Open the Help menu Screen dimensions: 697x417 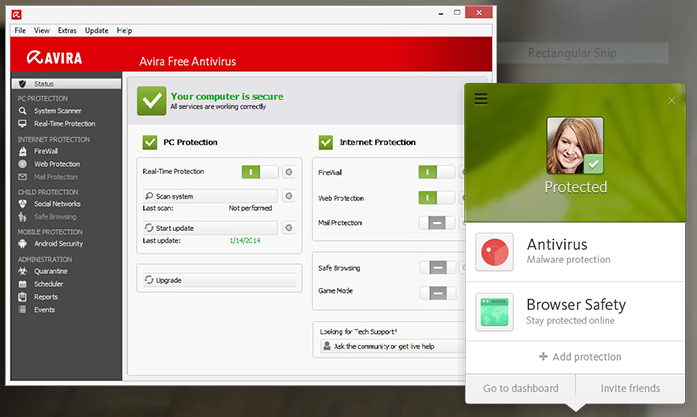[x=124, y=31]
